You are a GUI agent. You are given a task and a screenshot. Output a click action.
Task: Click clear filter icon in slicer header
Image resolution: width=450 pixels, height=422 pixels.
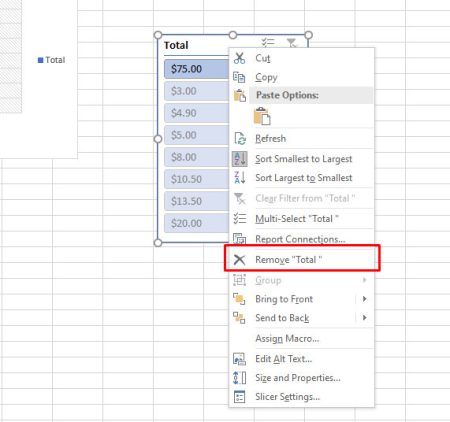(x=292, y=43)
